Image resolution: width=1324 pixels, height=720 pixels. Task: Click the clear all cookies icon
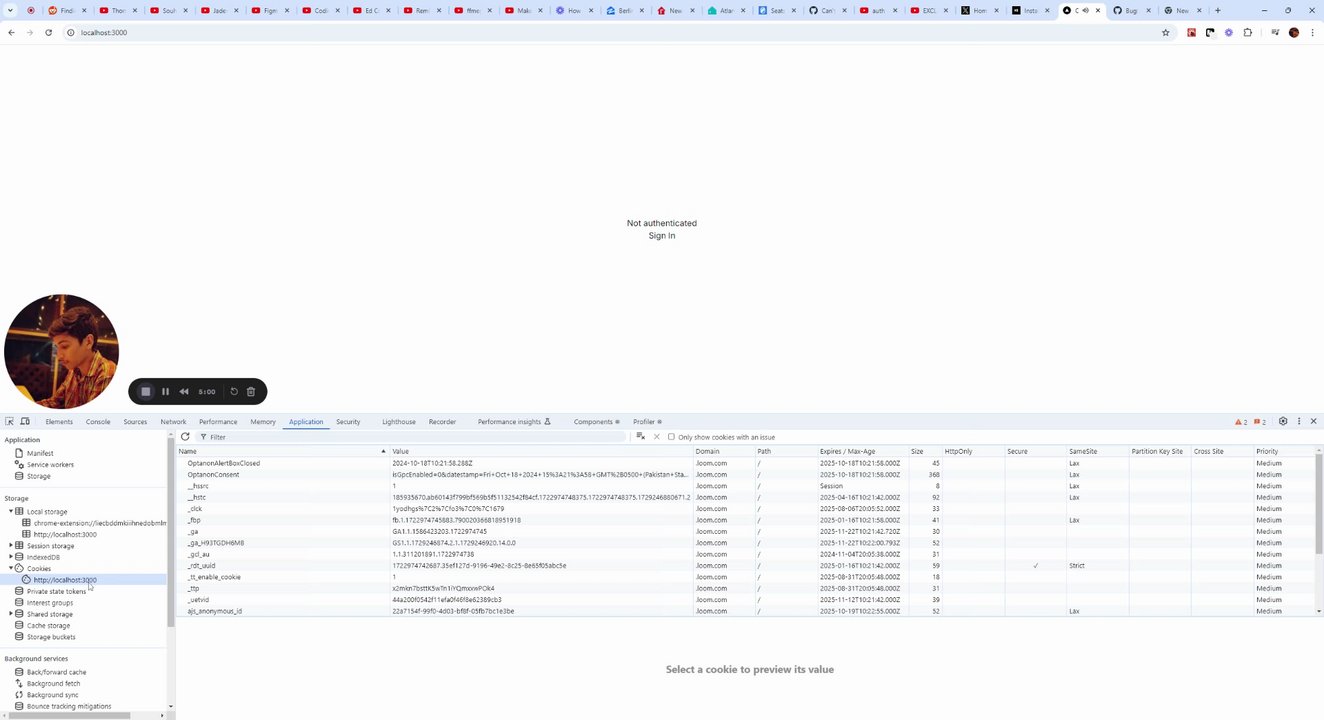pyautogui.click(x=641, y=437)
